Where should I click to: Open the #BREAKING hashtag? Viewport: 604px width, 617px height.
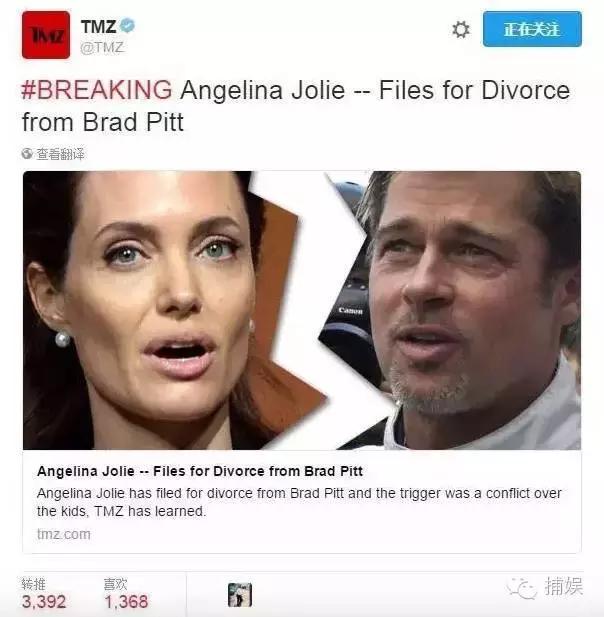click(97, 90)
